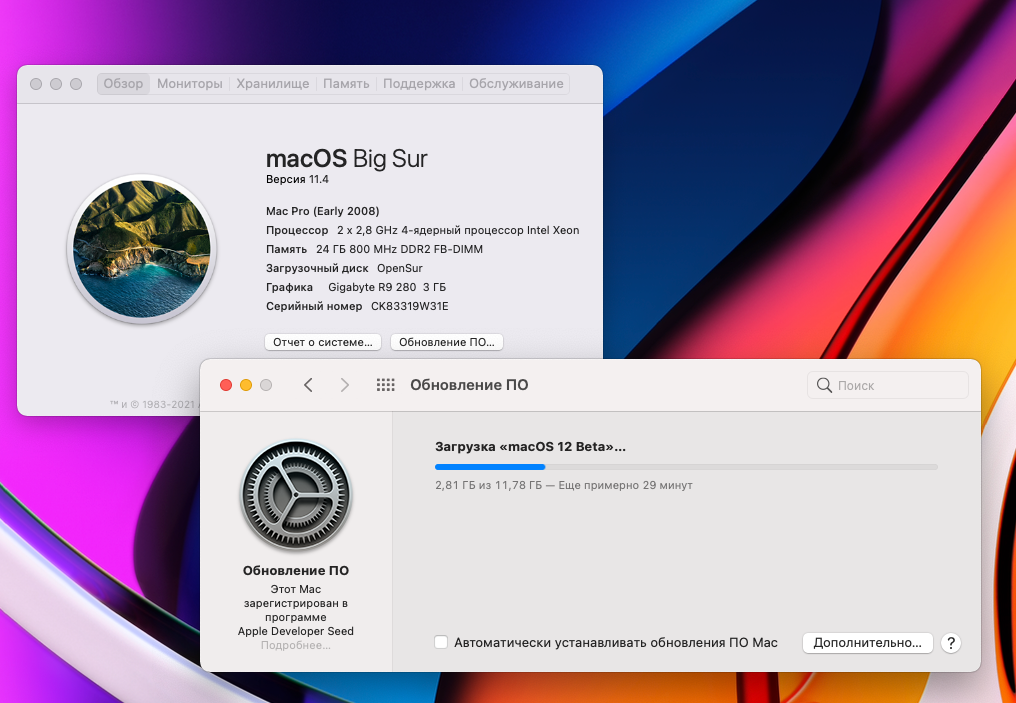Select the Обслуживание tab

click(516, 84)
